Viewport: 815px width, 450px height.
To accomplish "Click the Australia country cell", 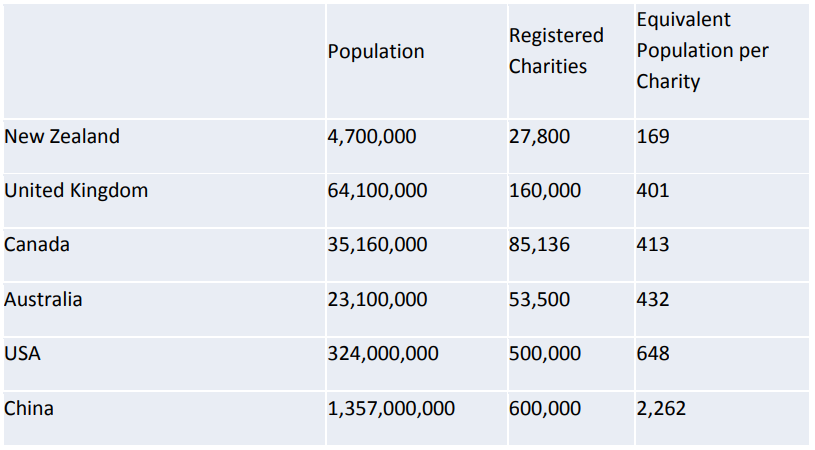I will click(x=43, y=299).
